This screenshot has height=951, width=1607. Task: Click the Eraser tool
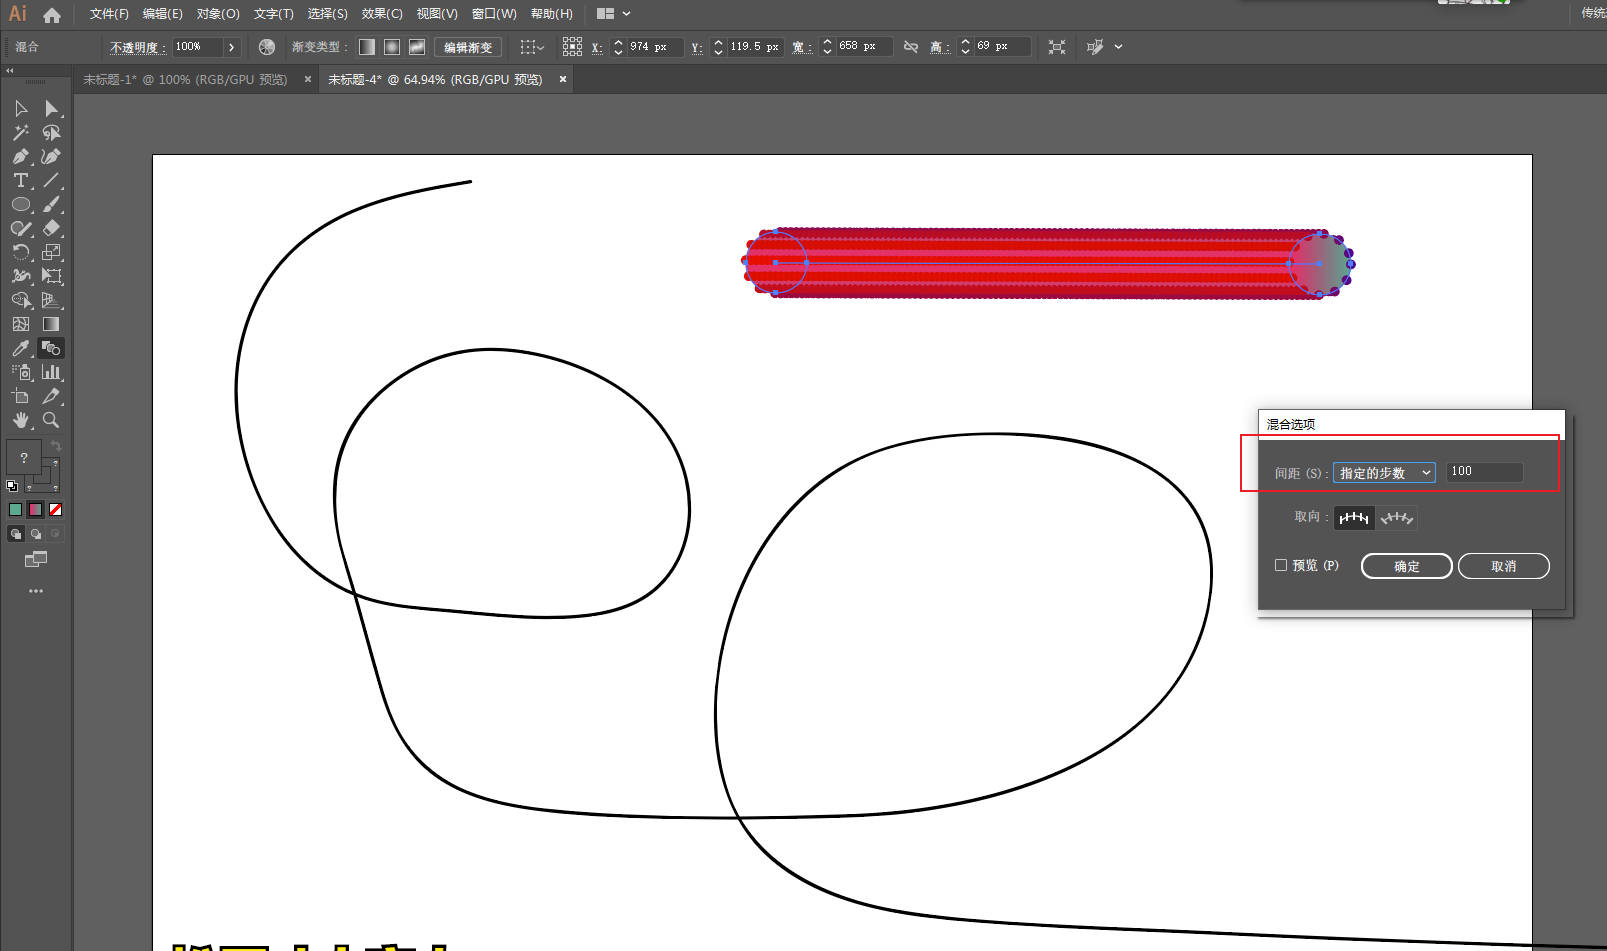click(51, 229)
